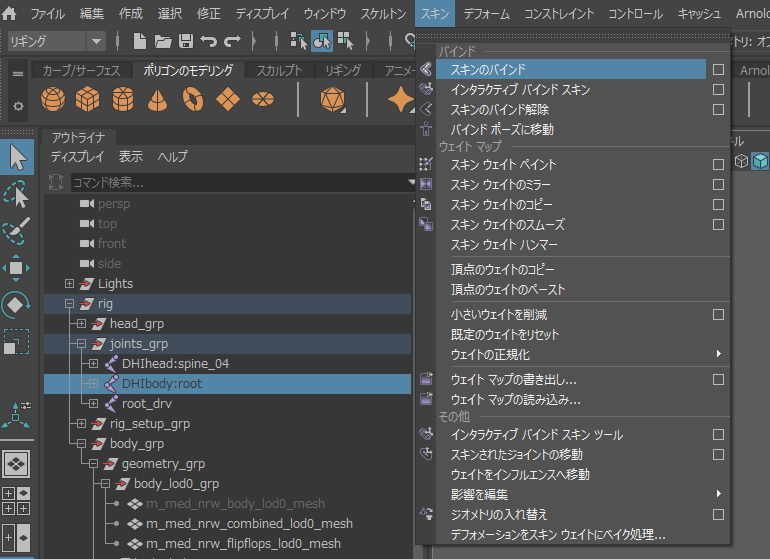Open the リギング menu set dropdown
770x559 pixels.
point(96,41)
